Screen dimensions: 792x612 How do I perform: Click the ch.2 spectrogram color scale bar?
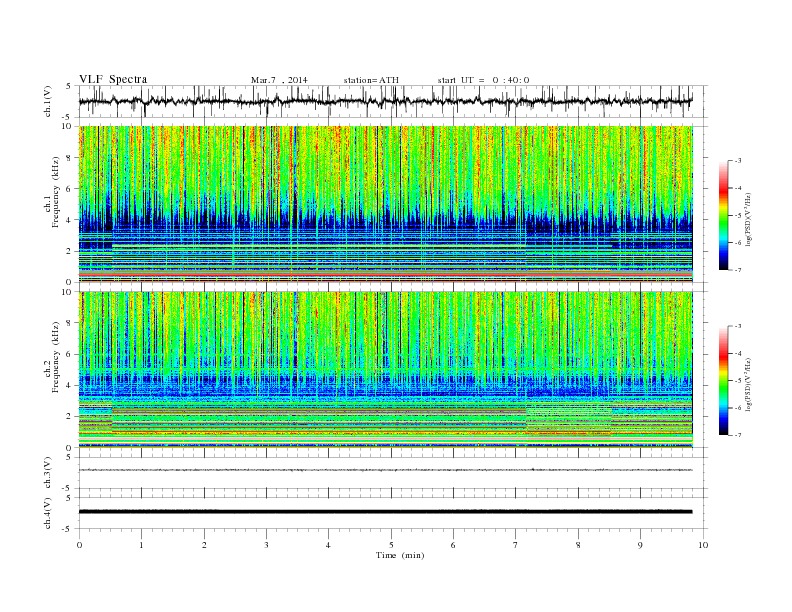click(x=723, y=380)
